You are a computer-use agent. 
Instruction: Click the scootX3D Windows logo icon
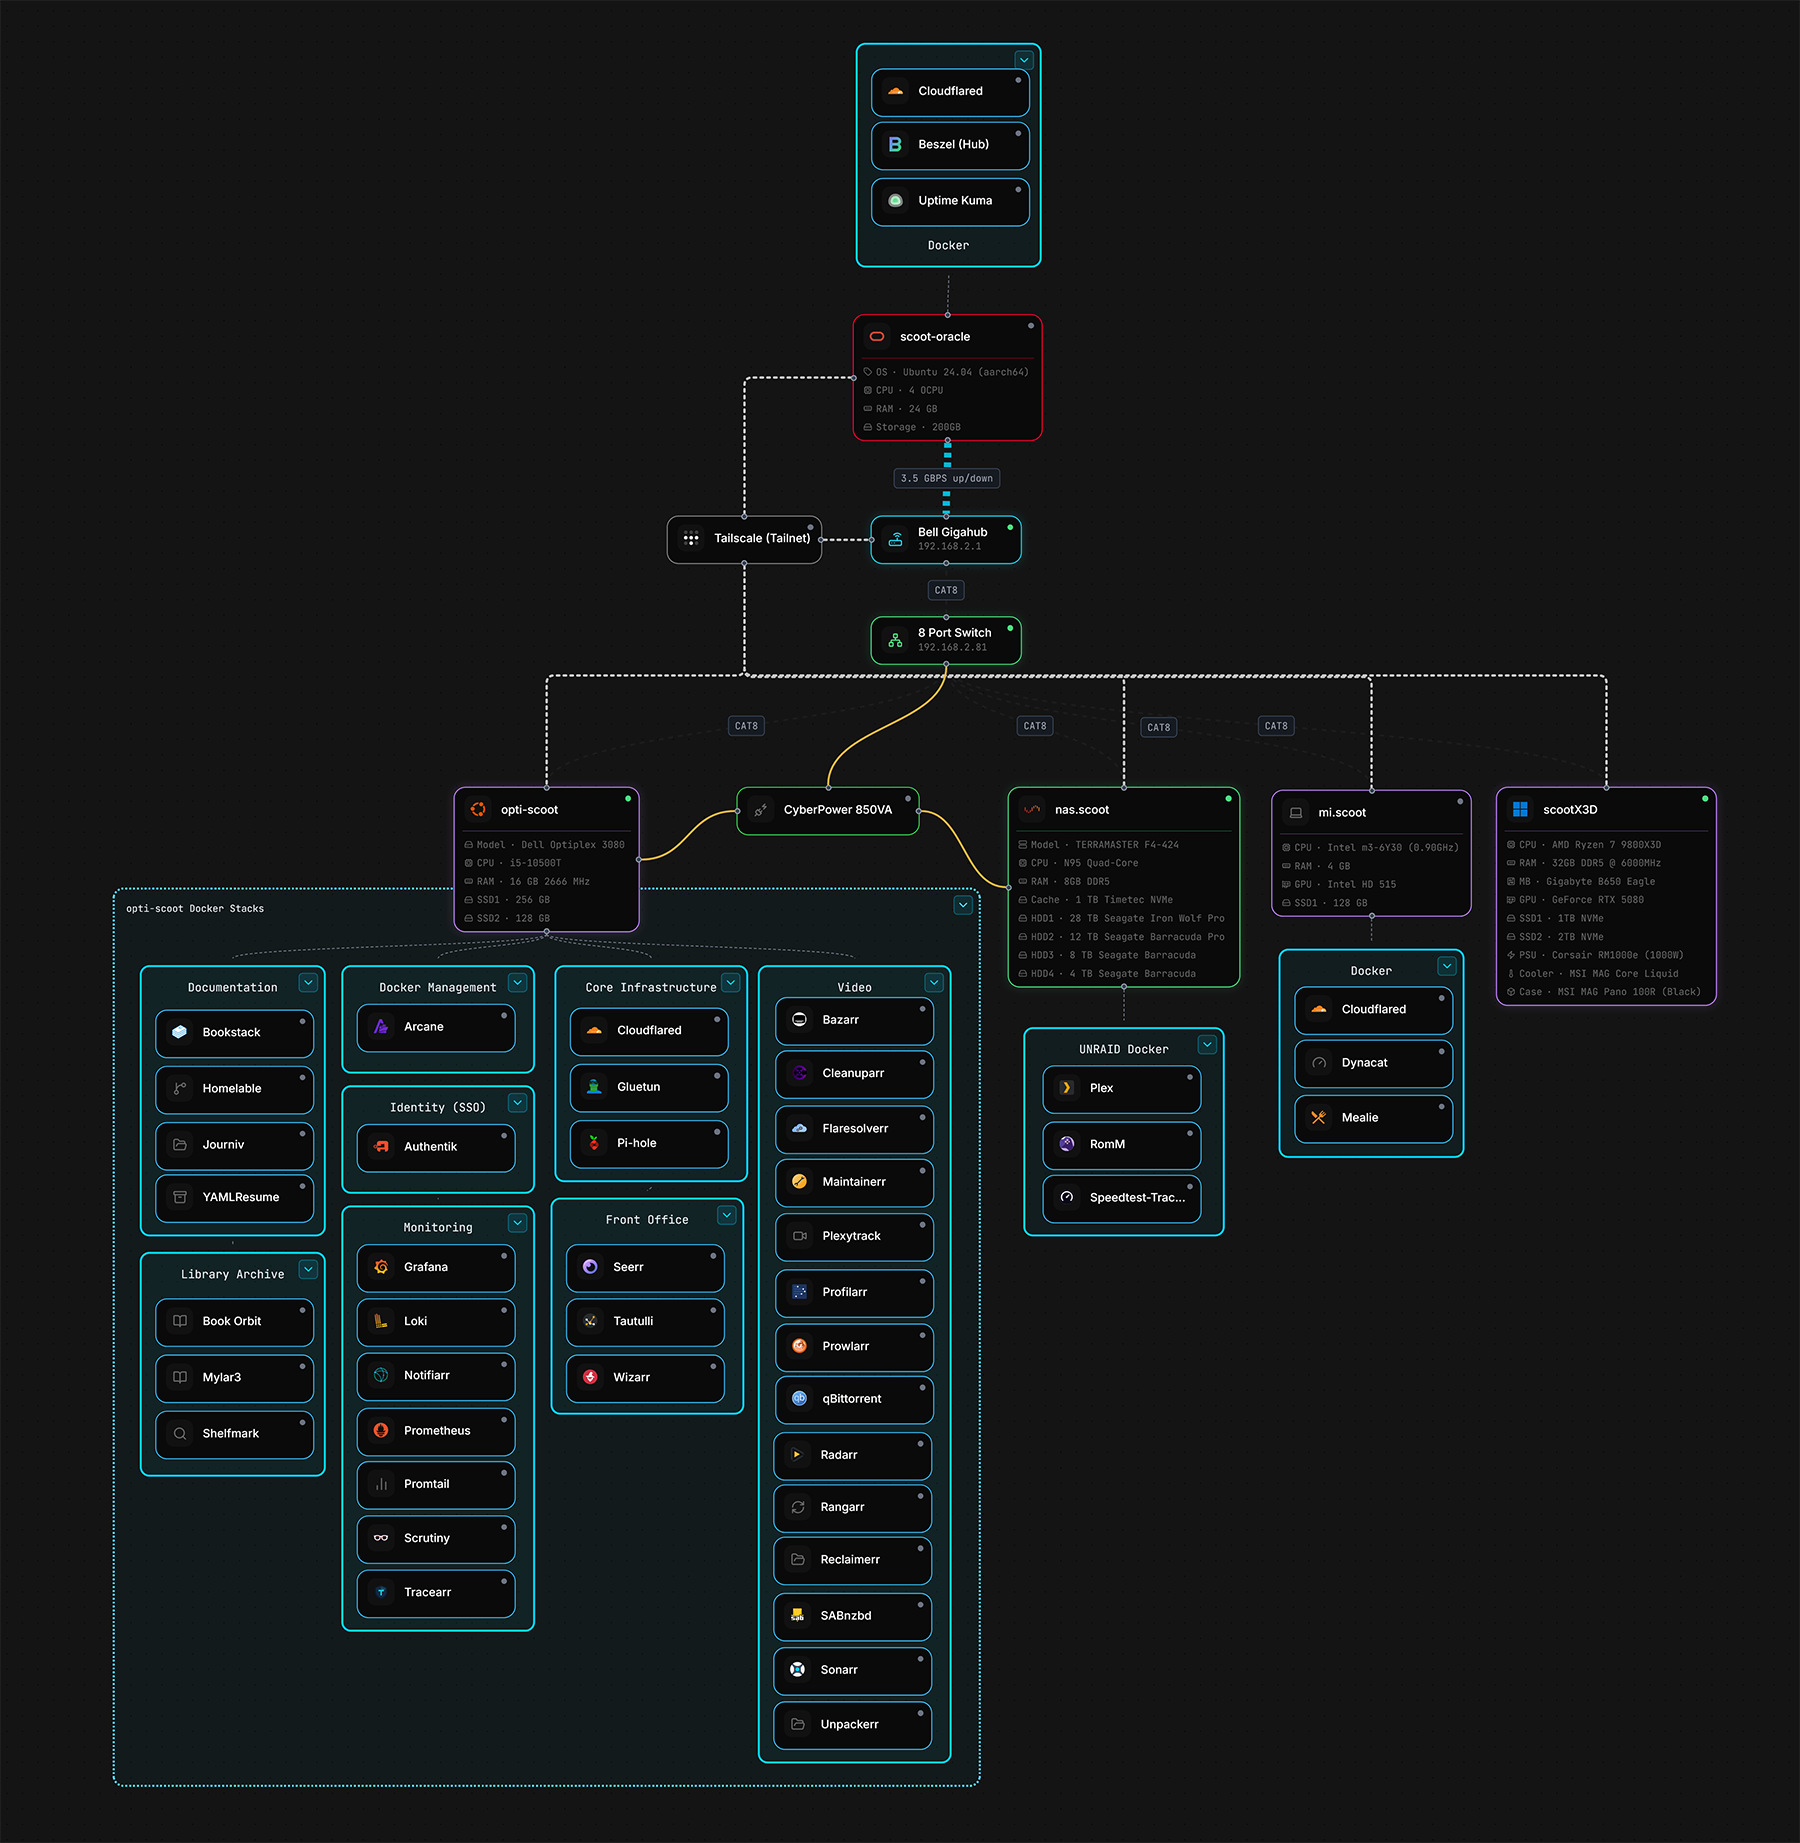coord(1520,810)
